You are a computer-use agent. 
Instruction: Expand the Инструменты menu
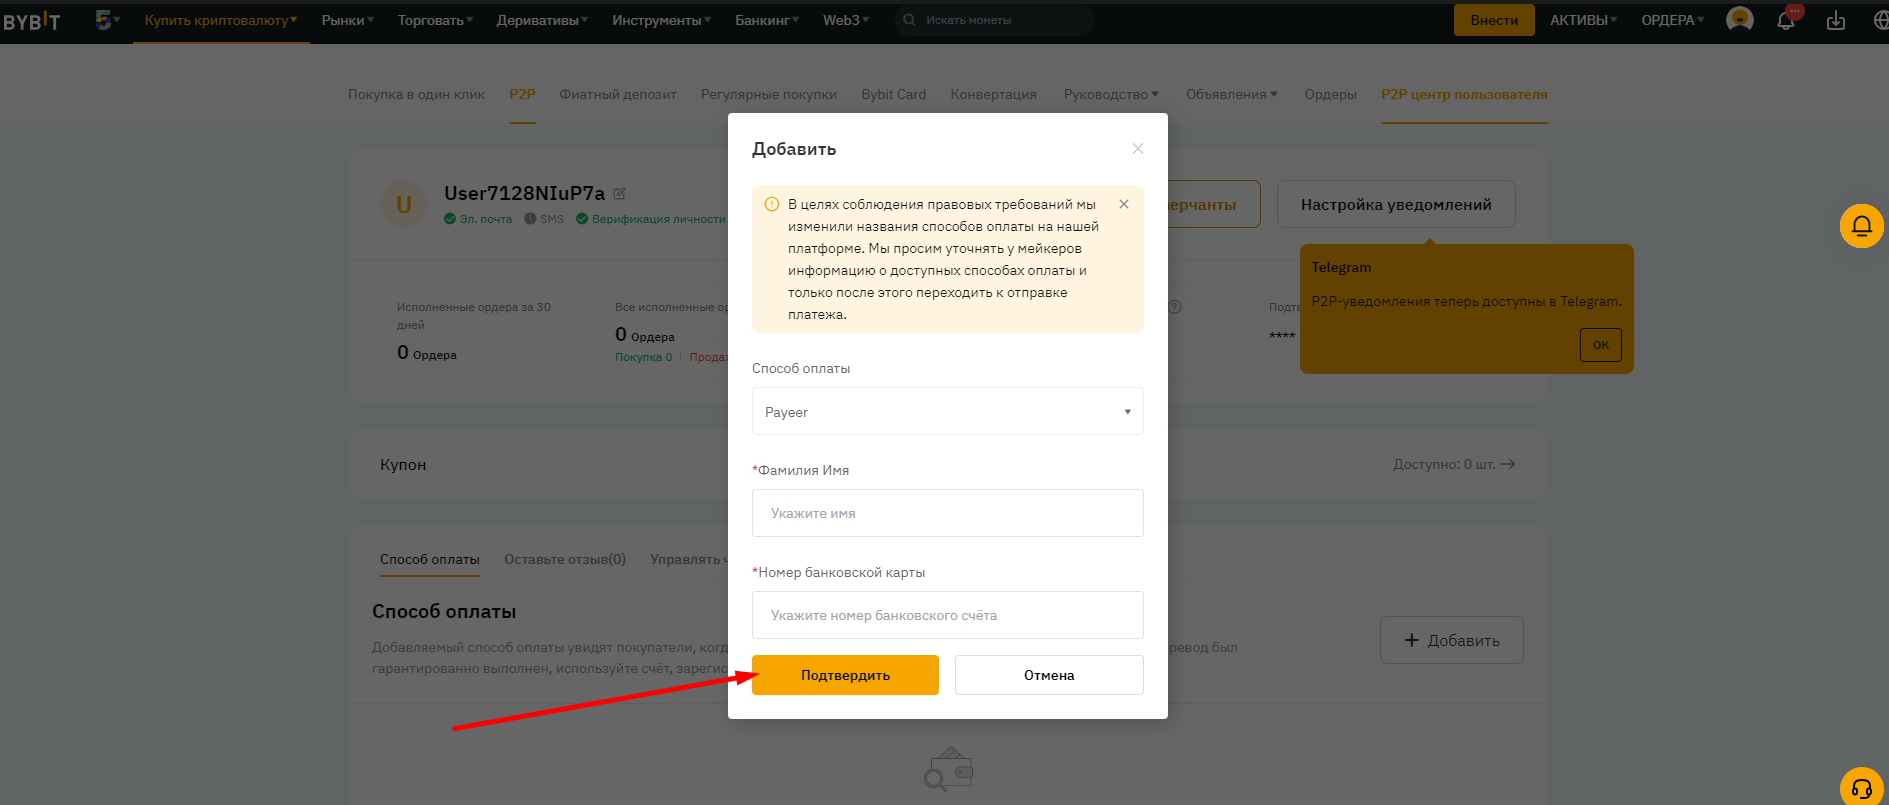(x=662, y=20)
